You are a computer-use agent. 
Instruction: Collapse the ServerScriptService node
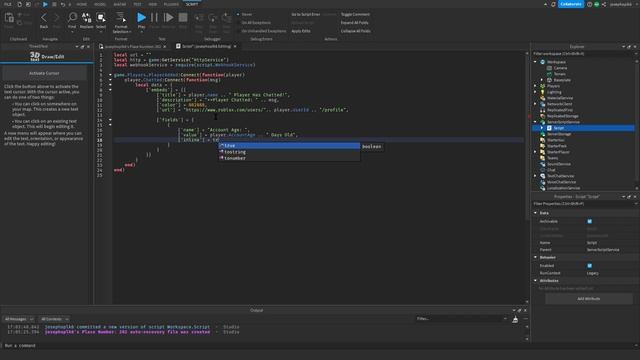[536, 122]
